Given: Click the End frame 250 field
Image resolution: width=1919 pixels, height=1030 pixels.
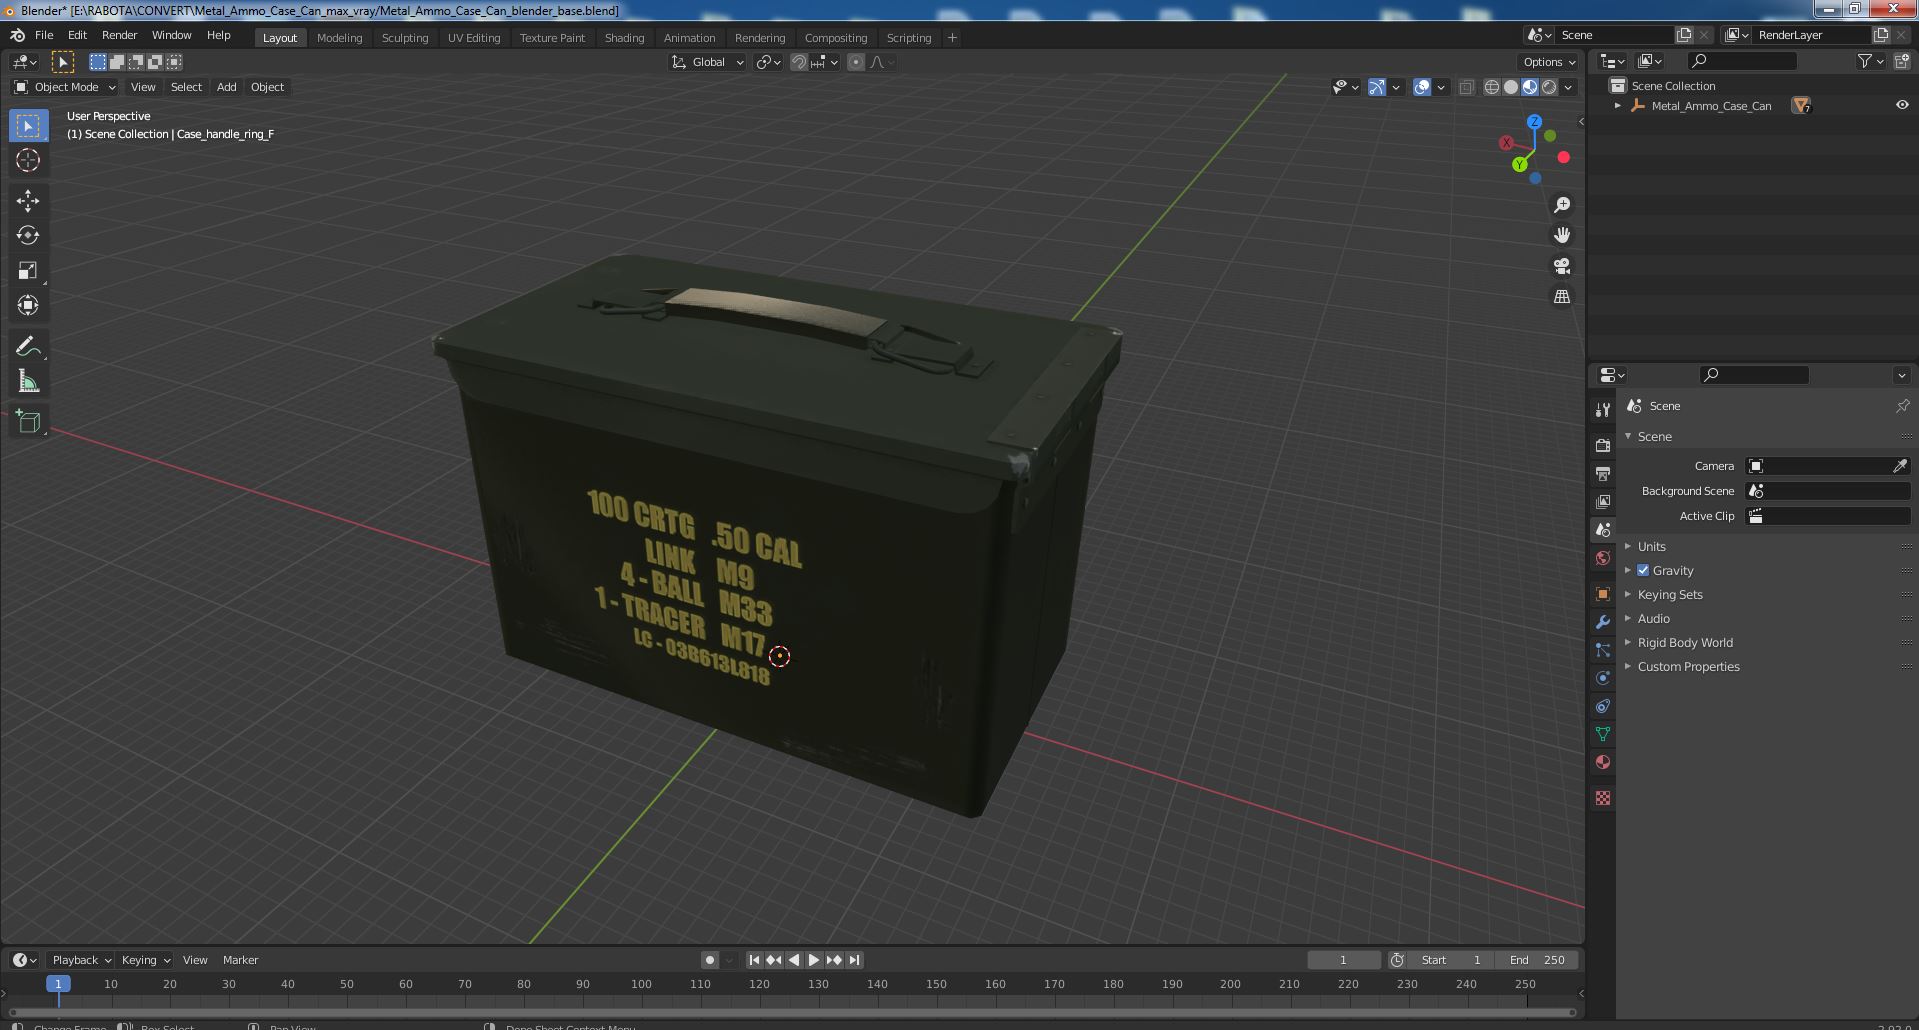Looking at the screenshot, I should [1537, 960].
